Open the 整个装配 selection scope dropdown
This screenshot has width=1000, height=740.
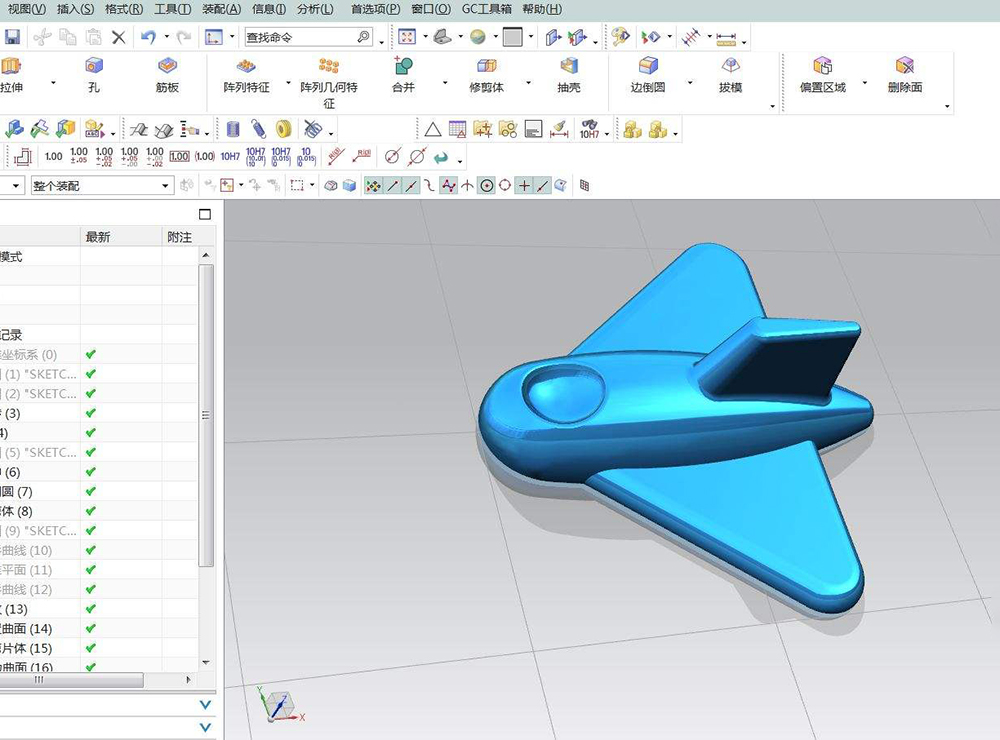coord(165,186)
